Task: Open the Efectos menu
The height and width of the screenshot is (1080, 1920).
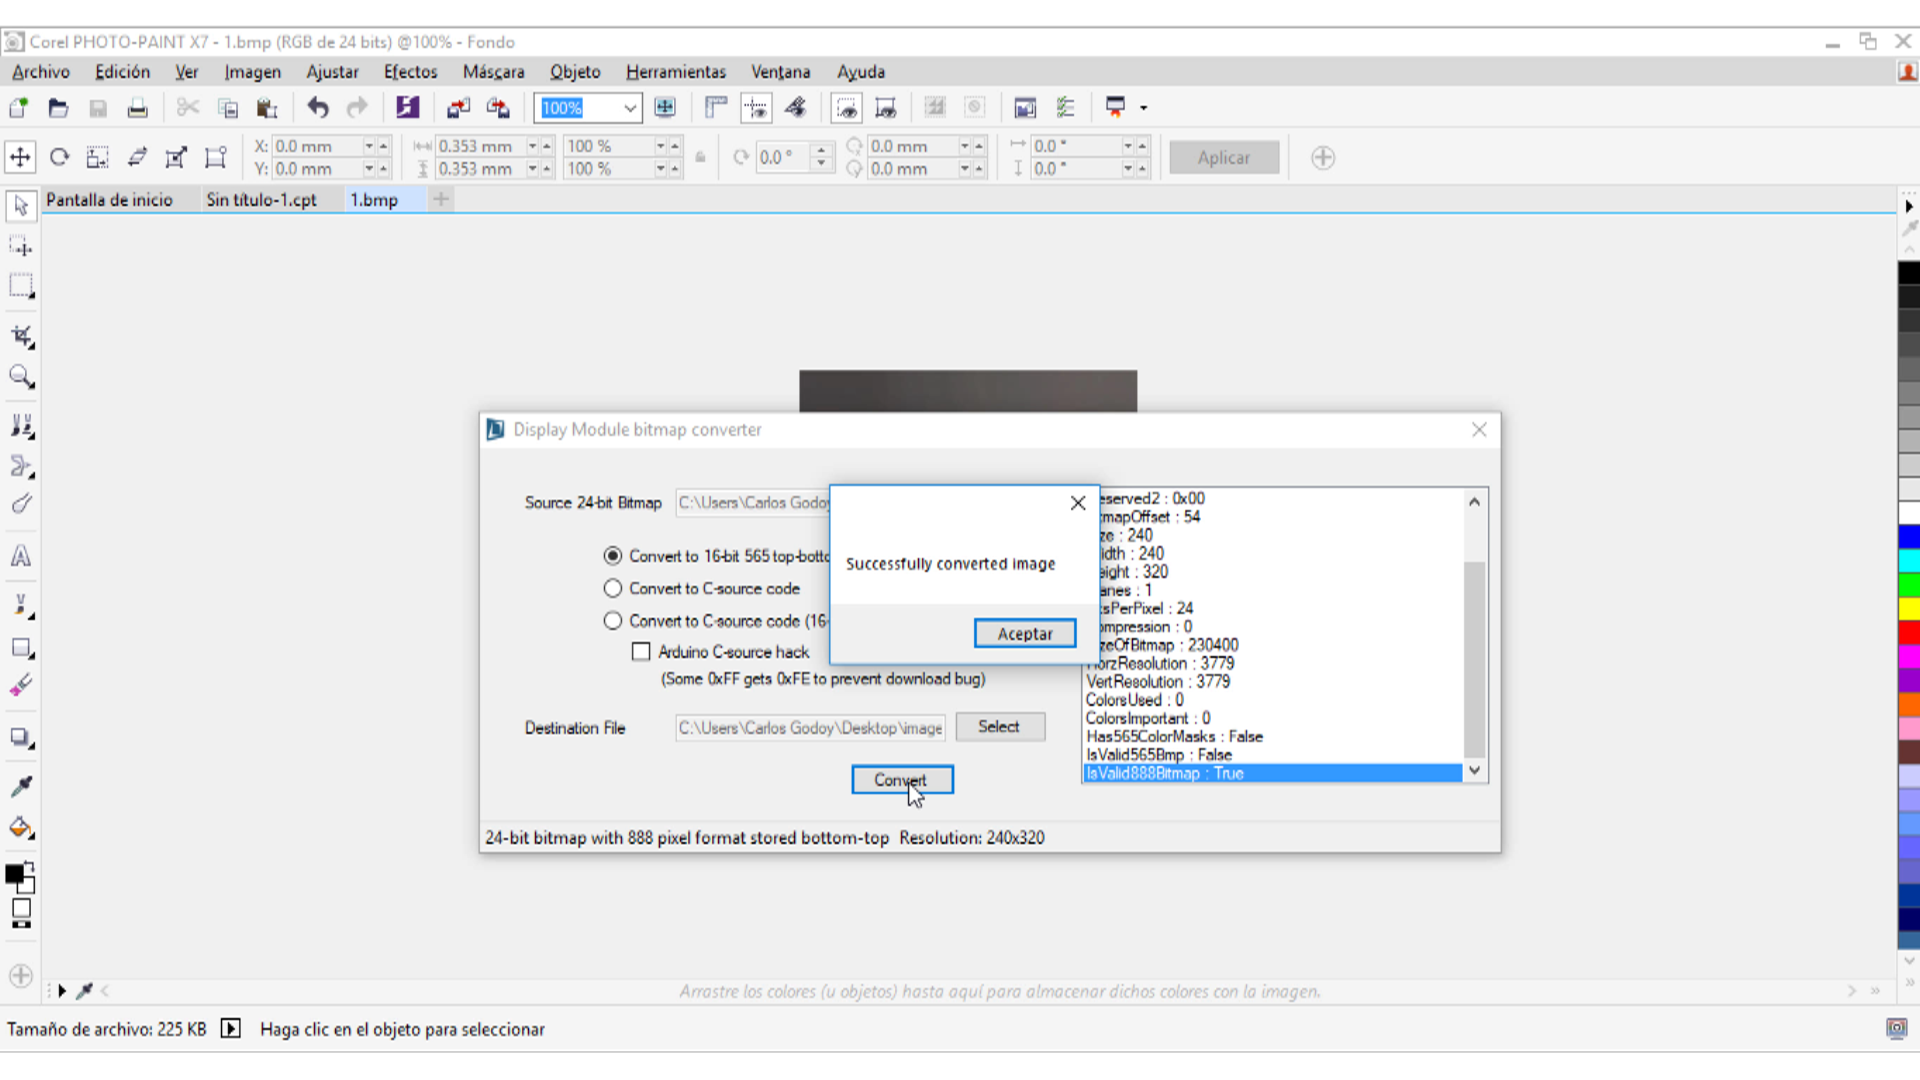Action: pos(410,72)
